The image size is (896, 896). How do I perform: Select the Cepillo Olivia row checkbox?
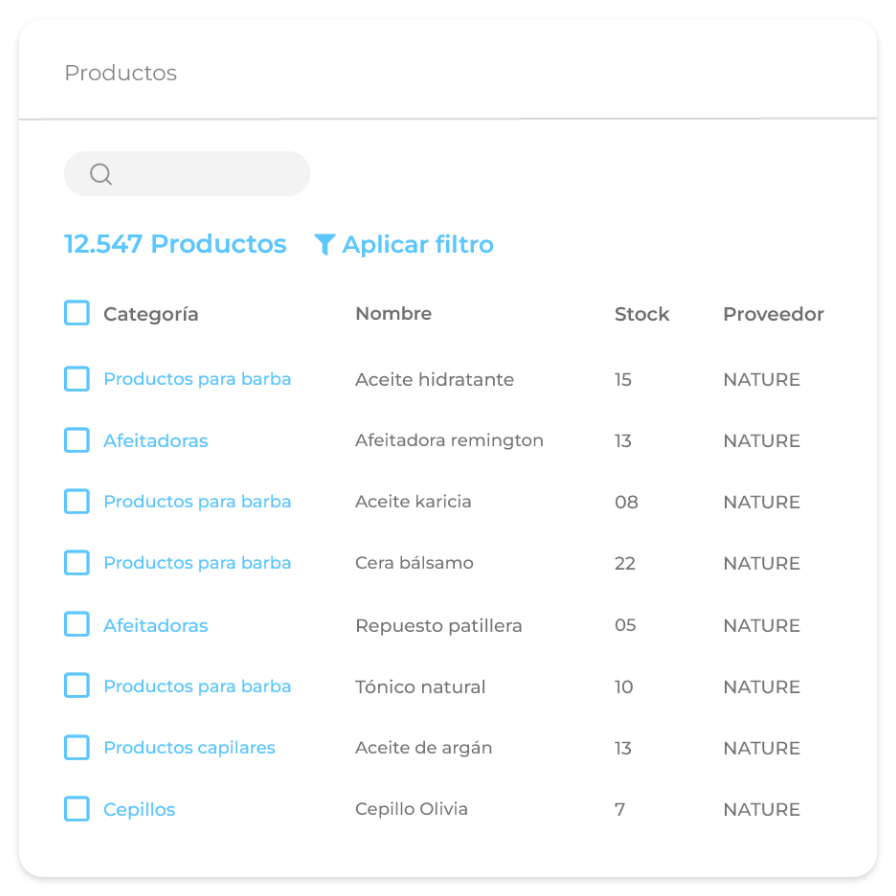point(77,809)
